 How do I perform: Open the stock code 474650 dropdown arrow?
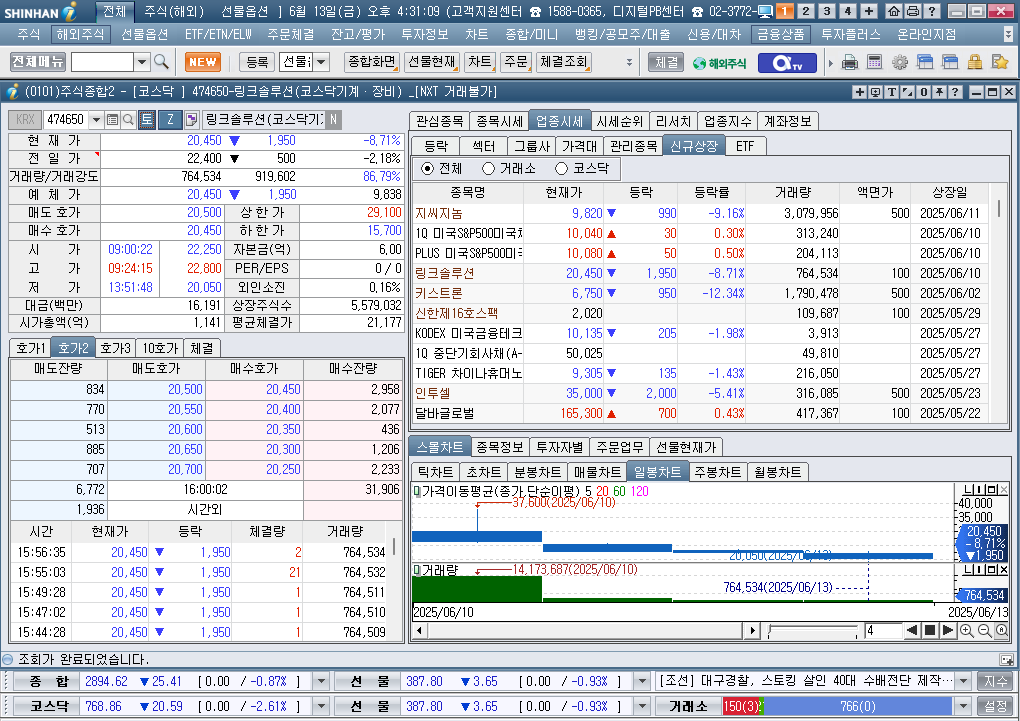(96, 120)
